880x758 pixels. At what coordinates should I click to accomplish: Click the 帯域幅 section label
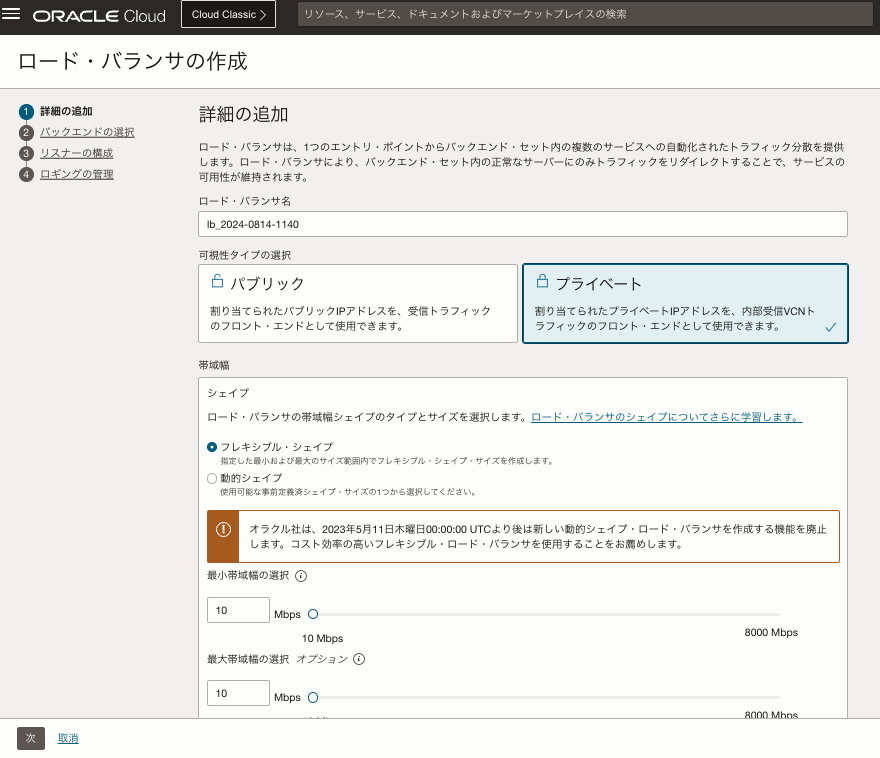pyautogui.click(x=214, y=365)
